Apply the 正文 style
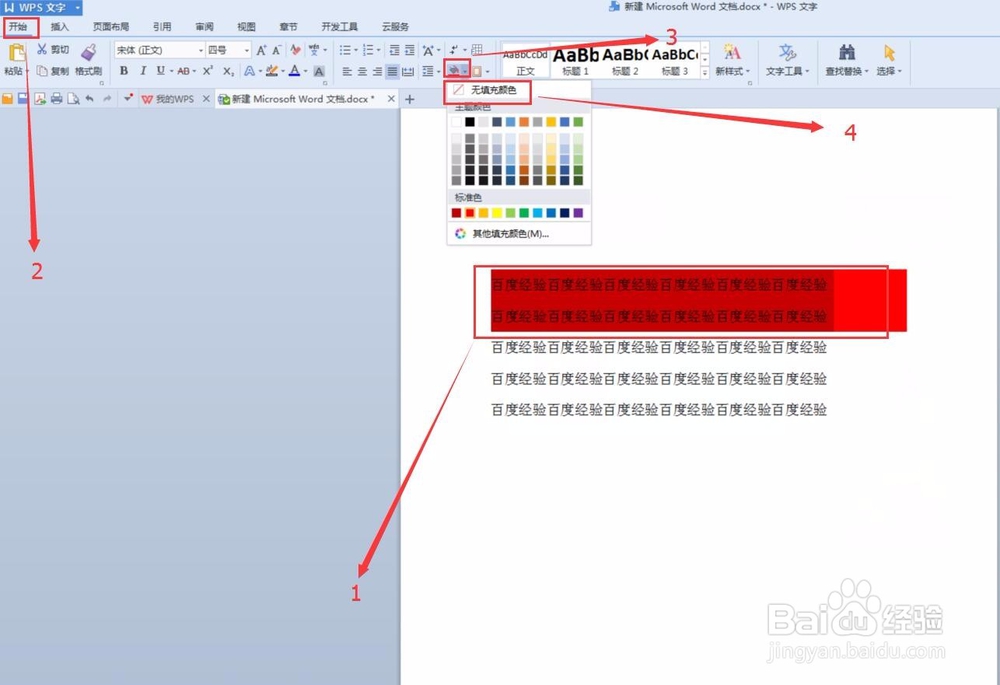Image resolution: width=1000 pixels, height=685 pixels. pos(525,61)
